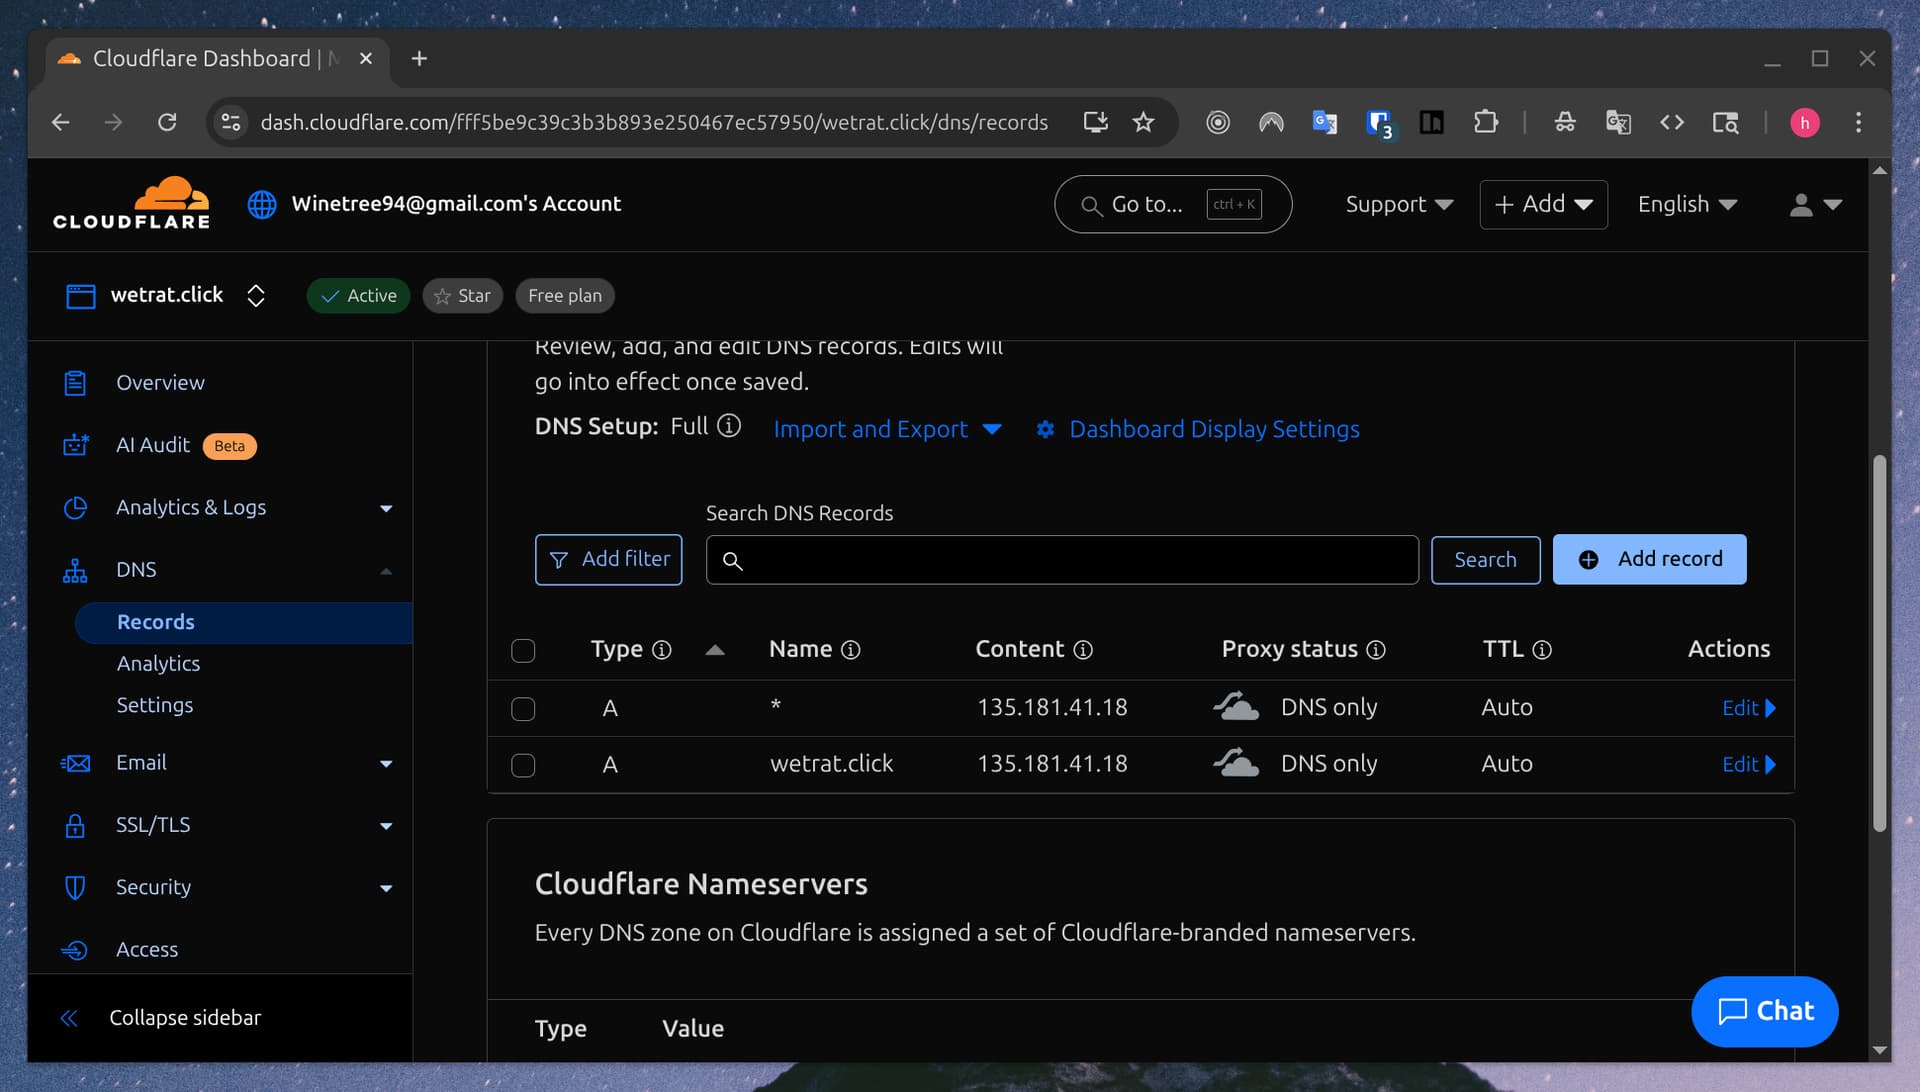Open the zone switcher next to wetrat.click
The image size is (1920, 1092).
256,296
